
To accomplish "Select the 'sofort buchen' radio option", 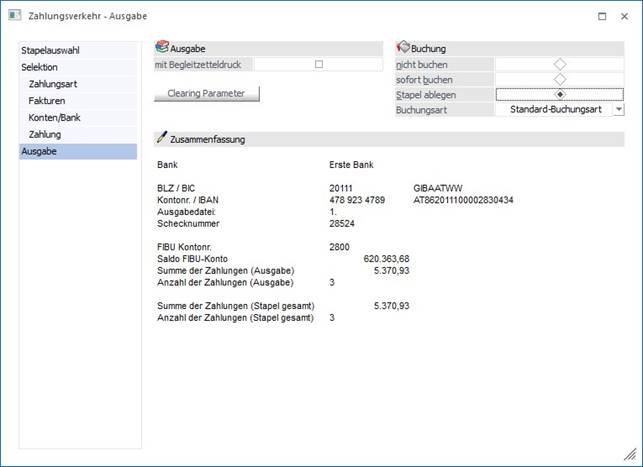I will pyautogui.click(x=559, y=79).
